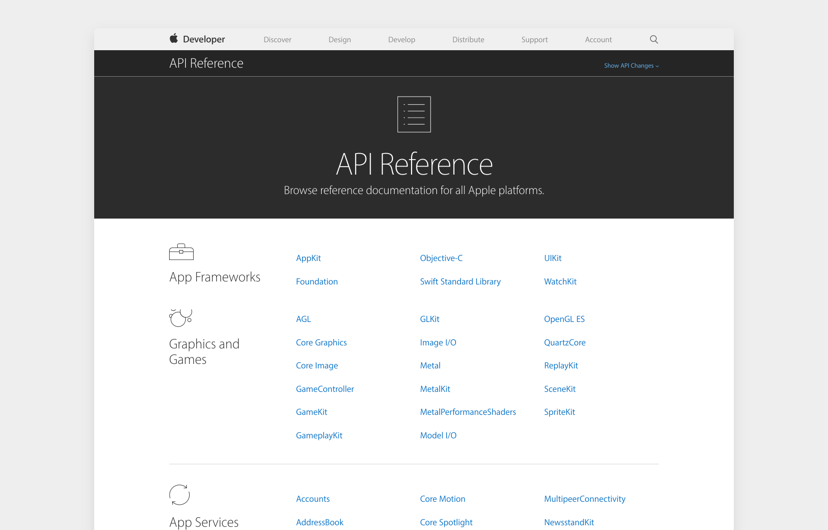The height and width of the screenshot is (530, 828).
Task: Click the Graphics and Games heading
Action: tap(204, 352)
